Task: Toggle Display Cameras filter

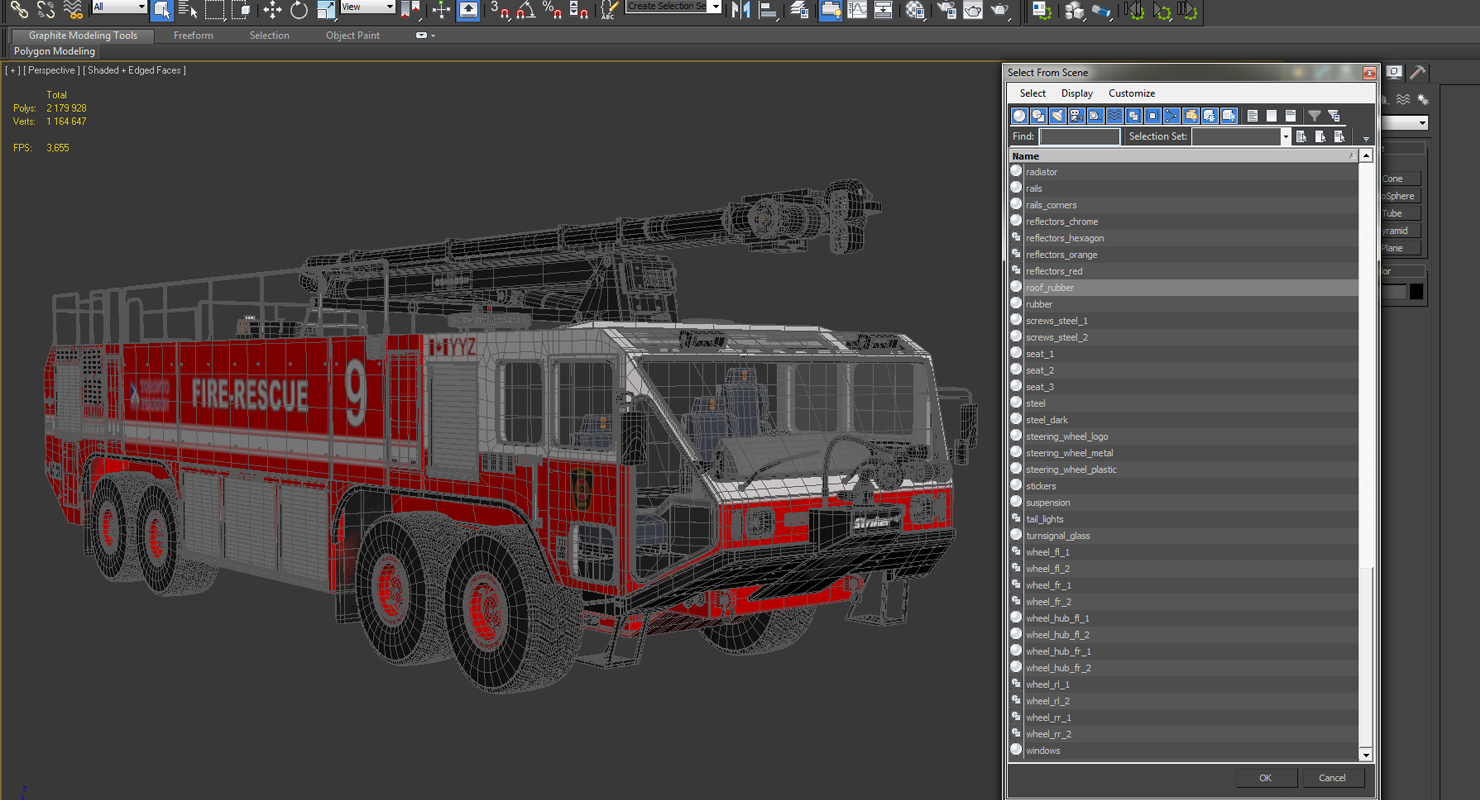Action: pos(1076,116)
